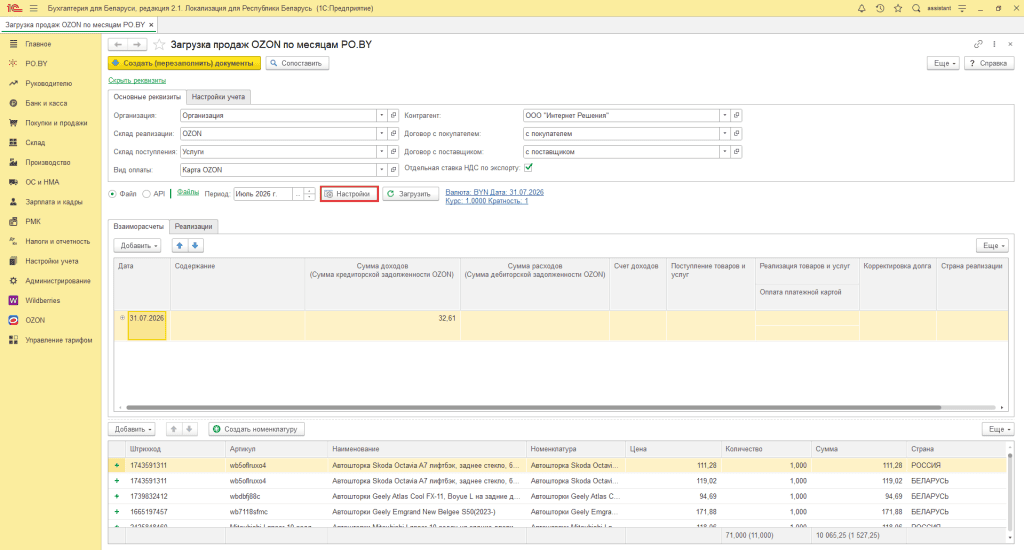Open the notifications bell icon

pyautogui.click(x=861, y=8)
